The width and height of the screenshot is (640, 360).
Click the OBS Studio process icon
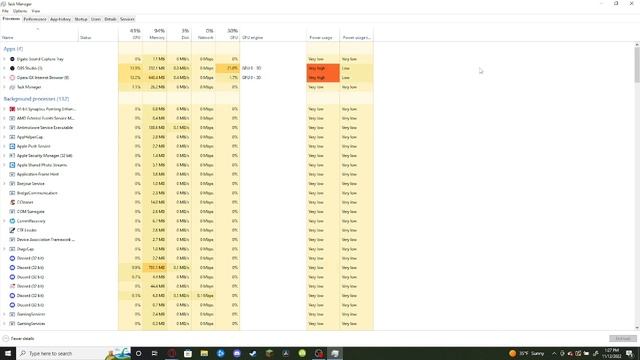(12, 68)
